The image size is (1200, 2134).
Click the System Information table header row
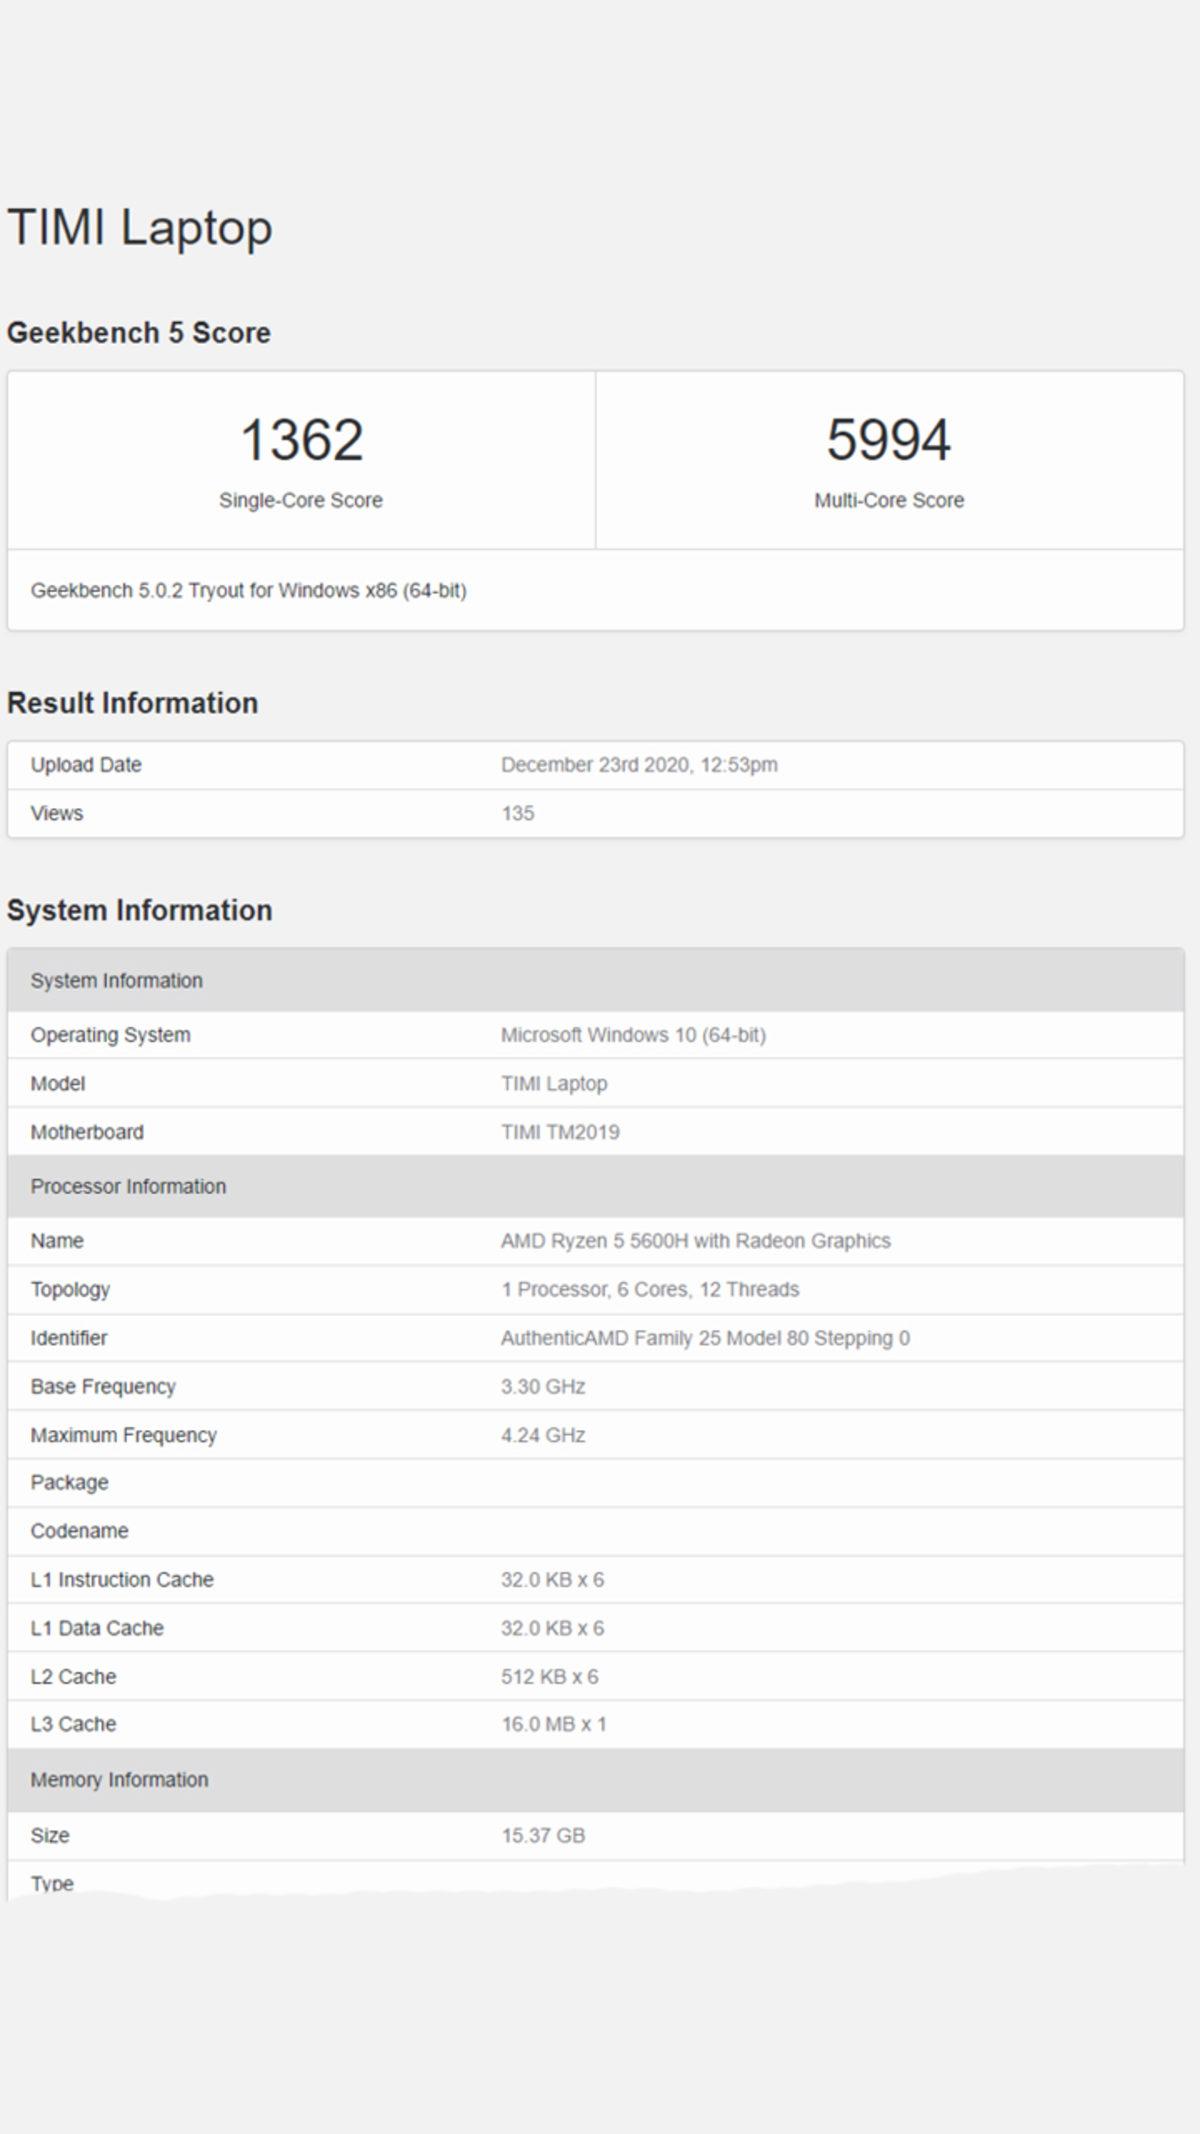596,980
